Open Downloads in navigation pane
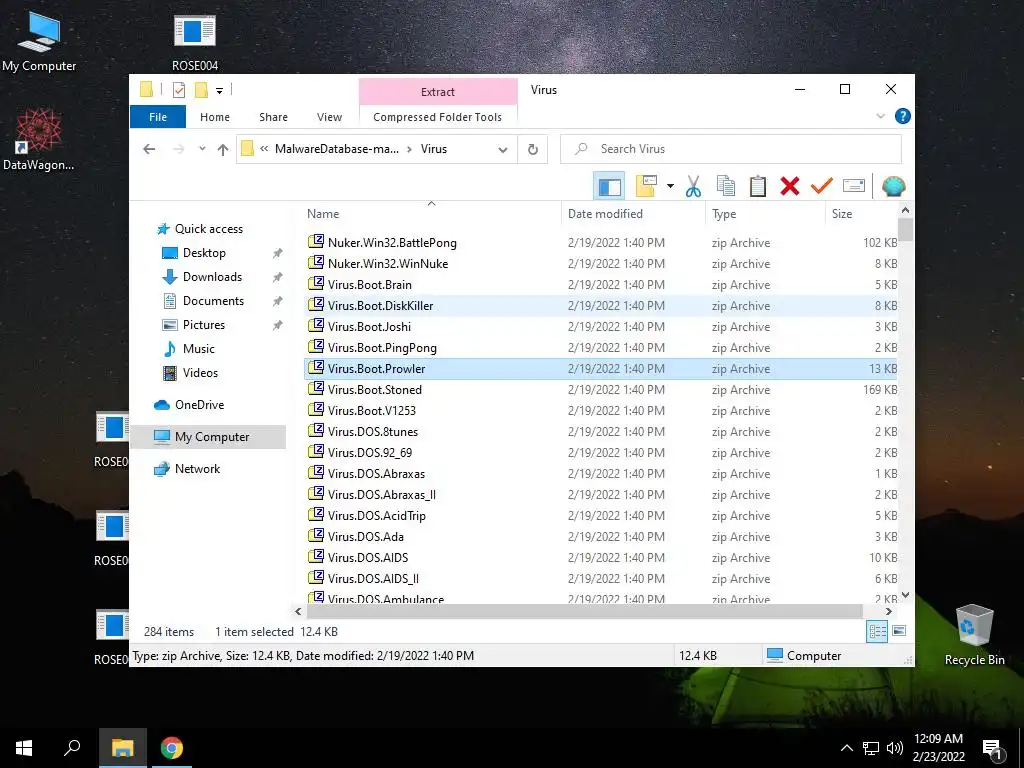This screenshot has width=1024, height=768. coord(212,277)
